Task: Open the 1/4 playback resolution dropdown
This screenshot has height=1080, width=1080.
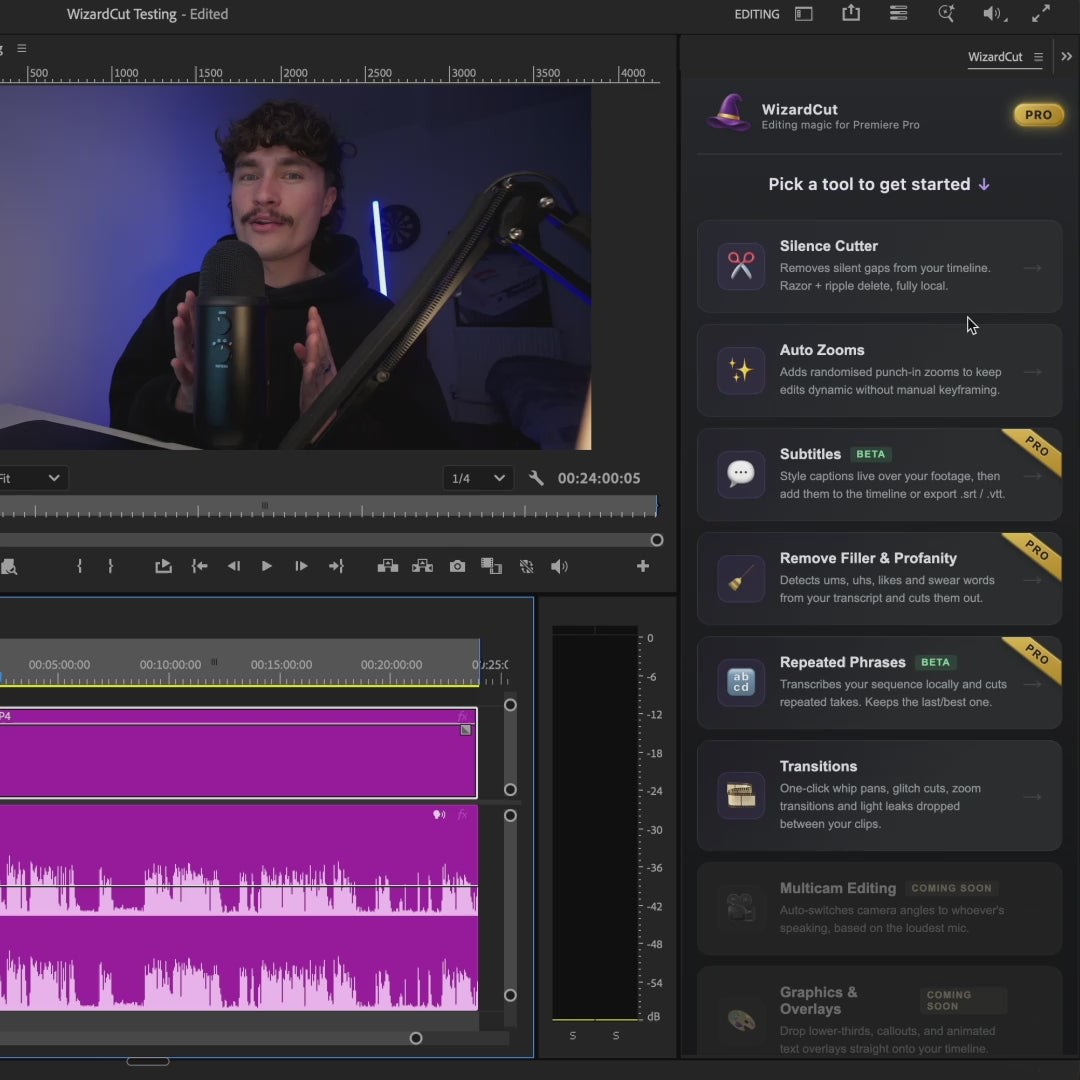Action: point(478,478)
